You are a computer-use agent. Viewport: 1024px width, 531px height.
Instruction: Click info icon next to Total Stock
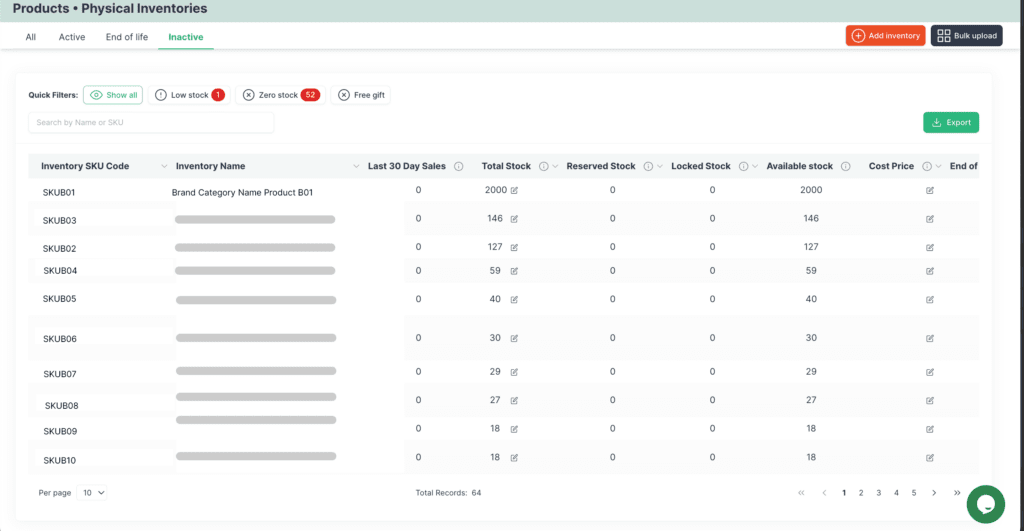pos(543,167)
